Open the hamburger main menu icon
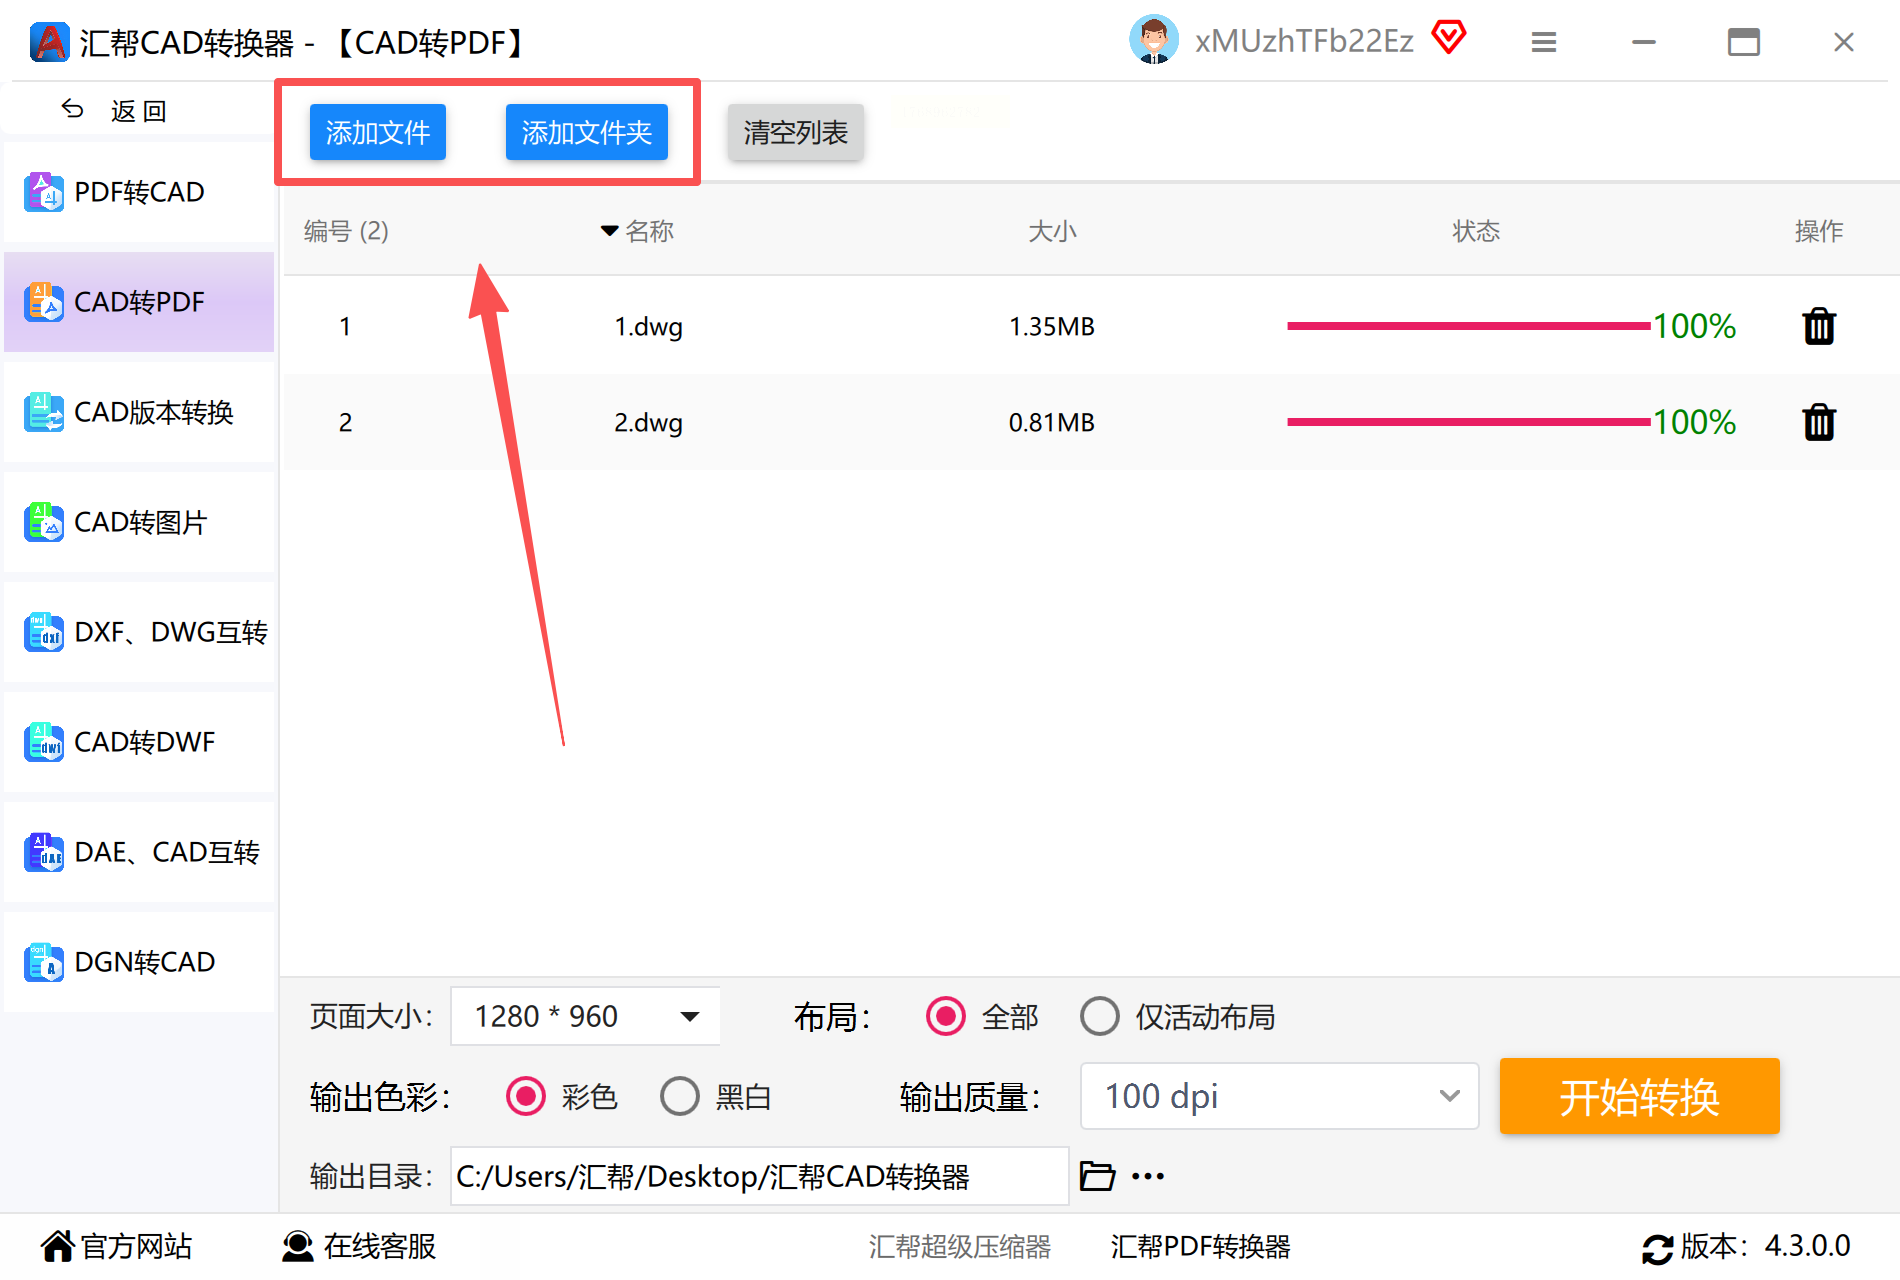The image size is (1900, 1280). (x=1543, y=42)
